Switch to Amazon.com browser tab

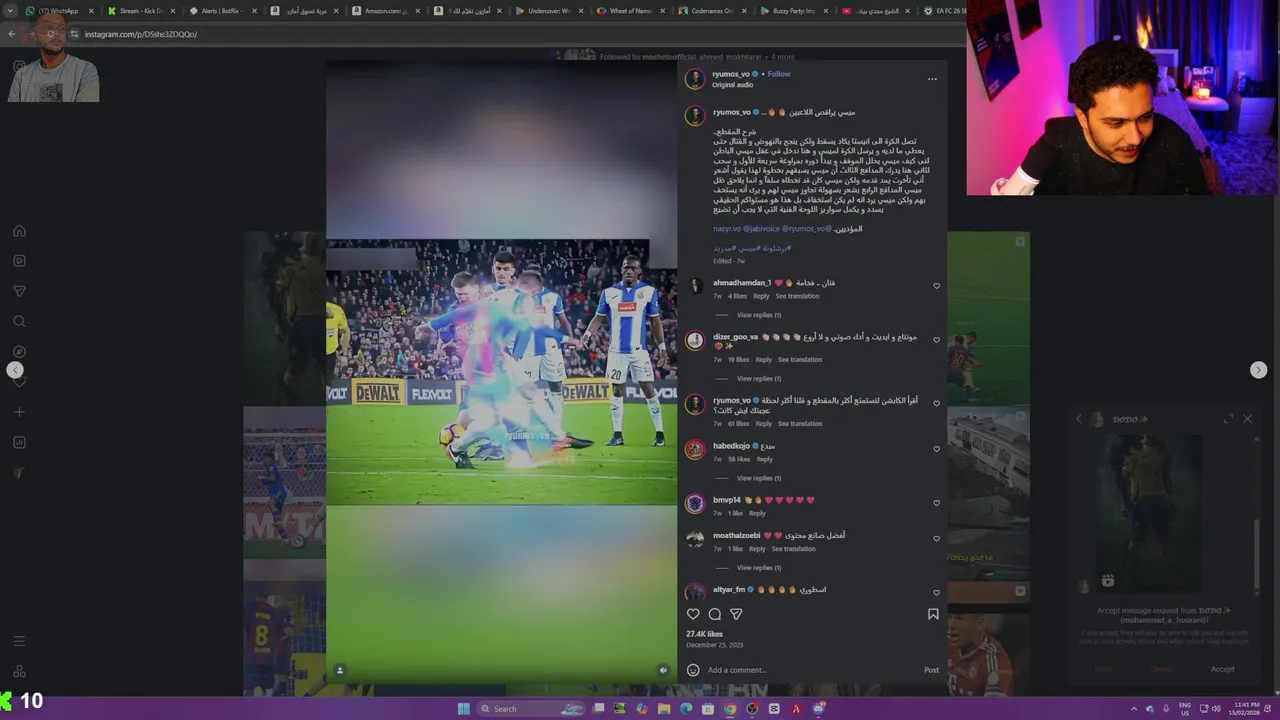(x=386, y=11)
